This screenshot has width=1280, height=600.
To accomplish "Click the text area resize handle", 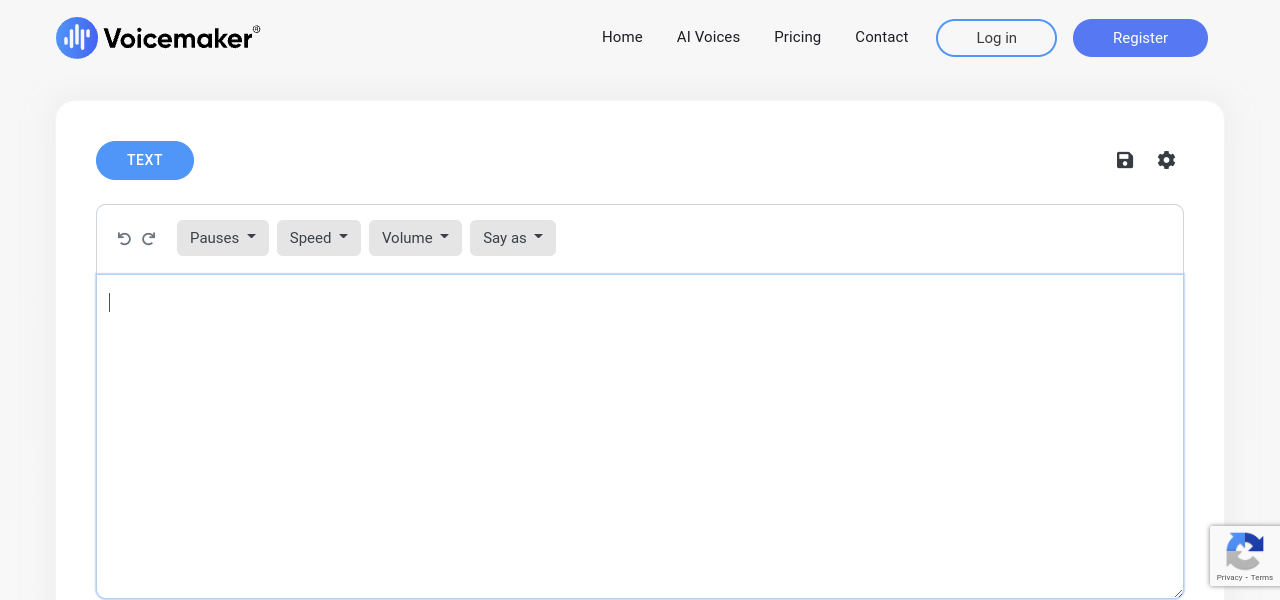I will pos(1177,592).
